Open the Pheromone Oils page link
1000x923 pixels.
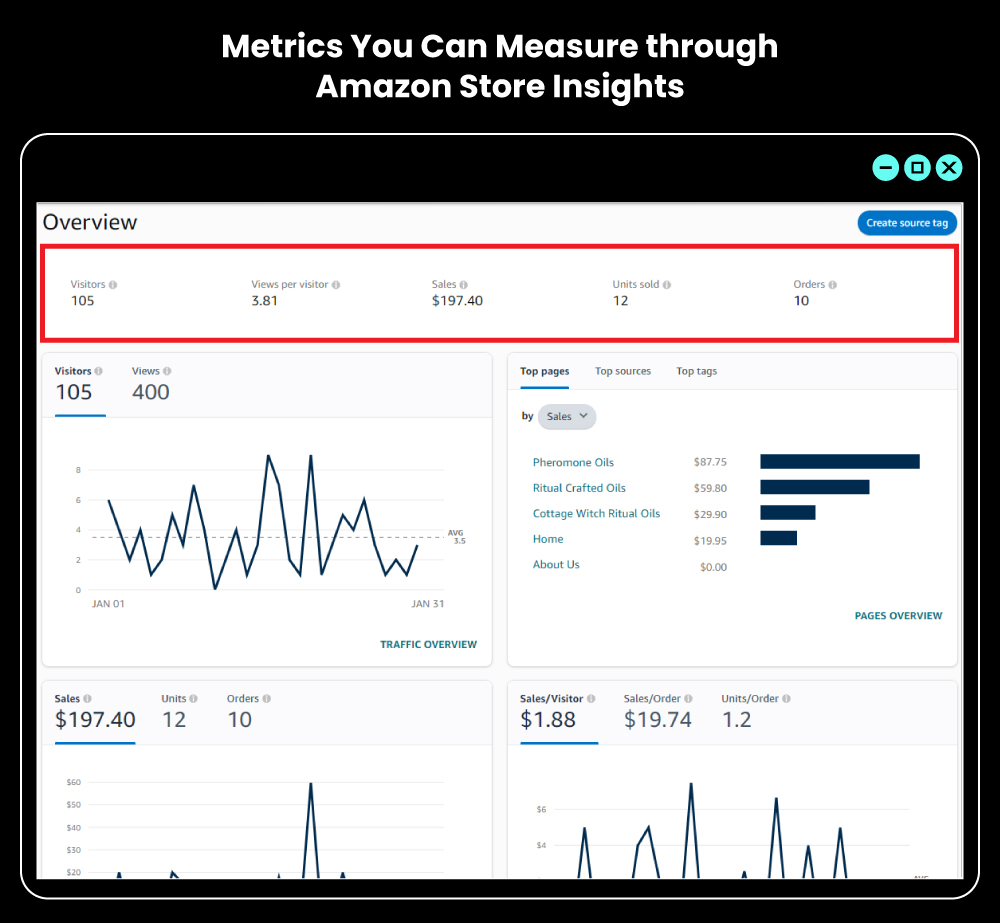573,462
